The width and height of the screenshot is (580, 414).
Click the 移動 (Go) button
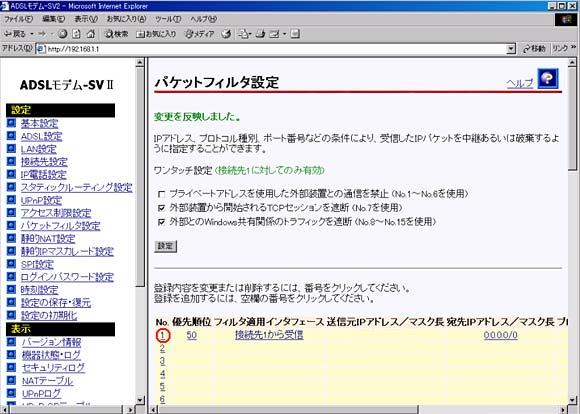534,49
